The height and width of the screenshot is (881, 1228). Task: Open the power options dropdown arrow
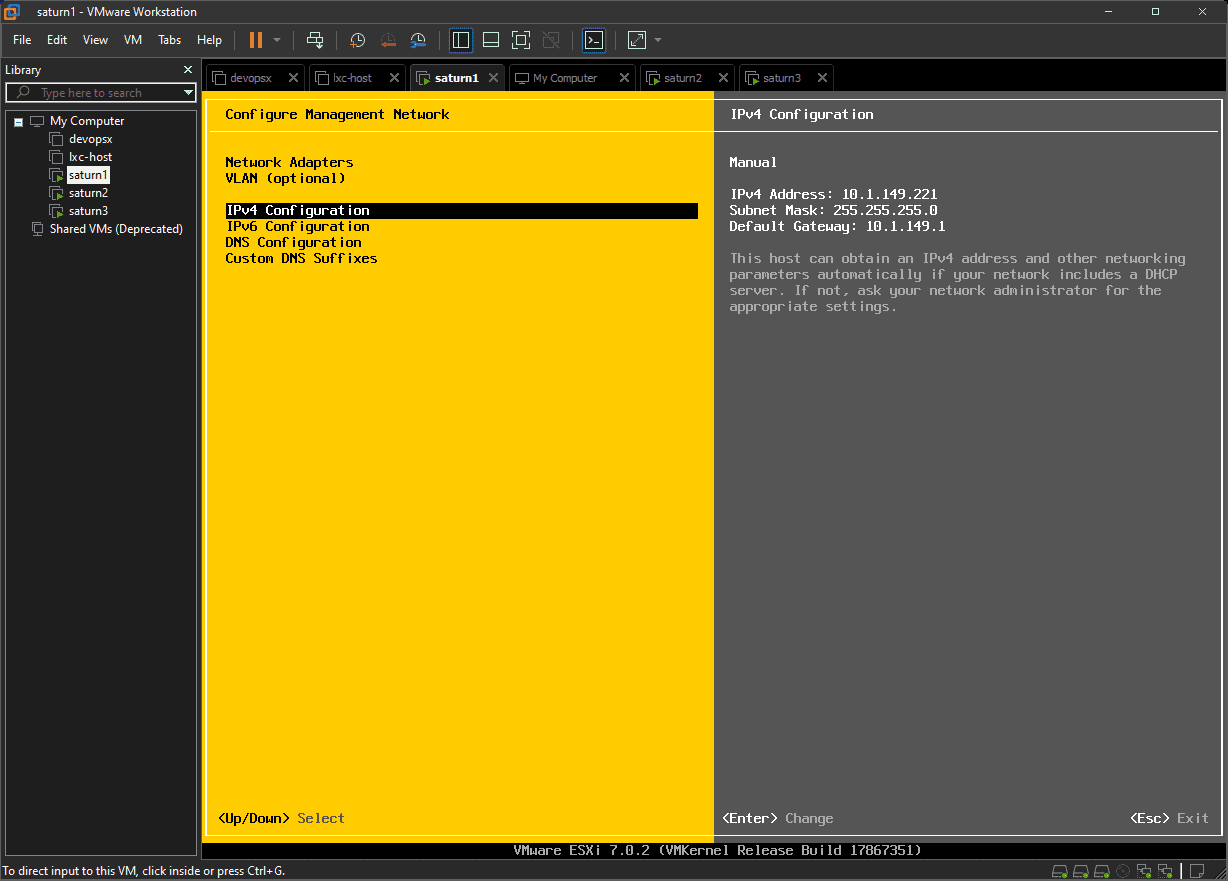pyautogui.click(x=277, y=40)
